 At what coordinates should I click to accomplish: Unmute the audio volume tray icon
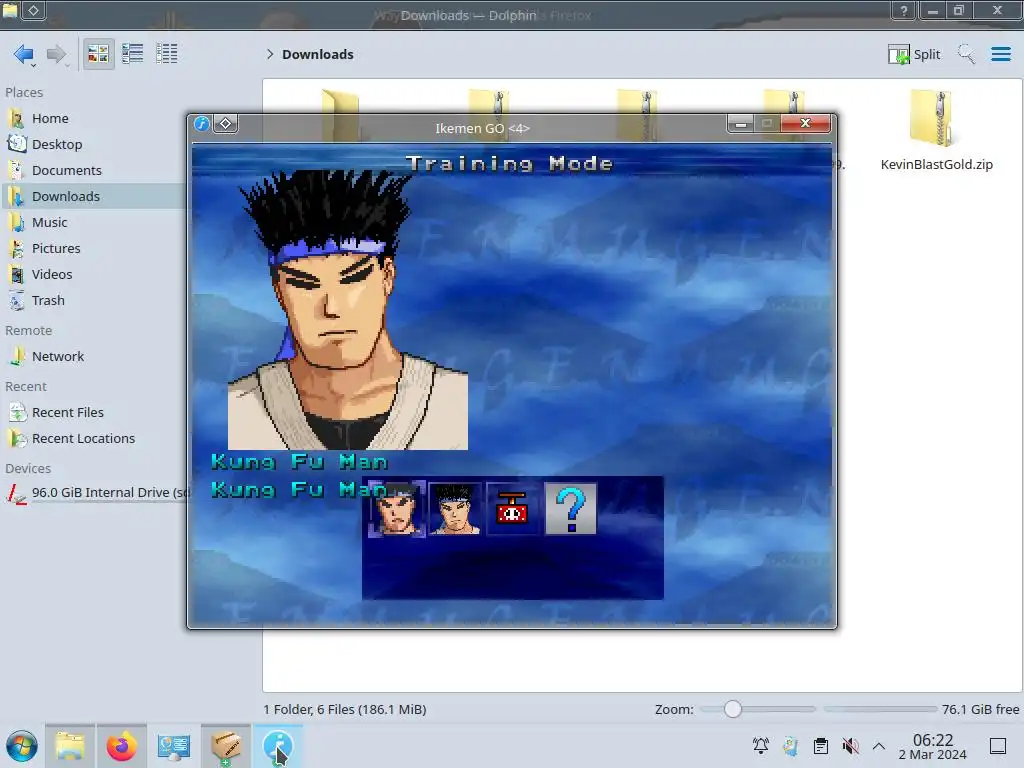(850, 746)
